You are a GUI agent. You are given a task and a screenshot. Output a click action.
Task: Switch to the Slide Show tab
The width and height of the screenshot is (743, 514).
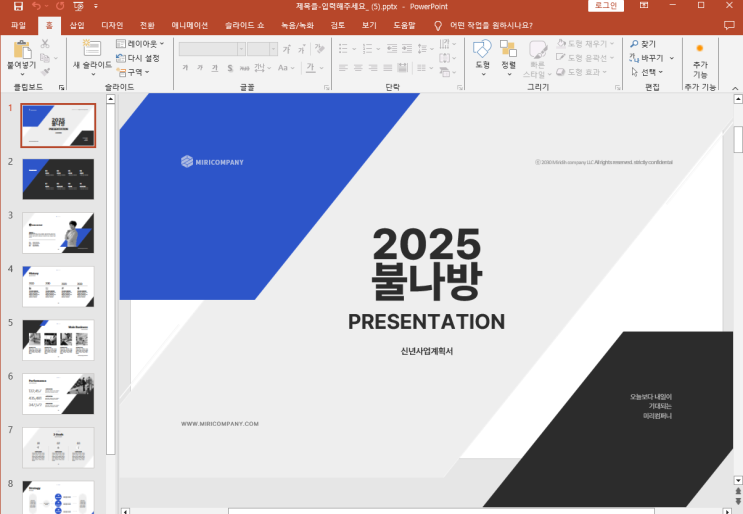(x=245, y=25)
